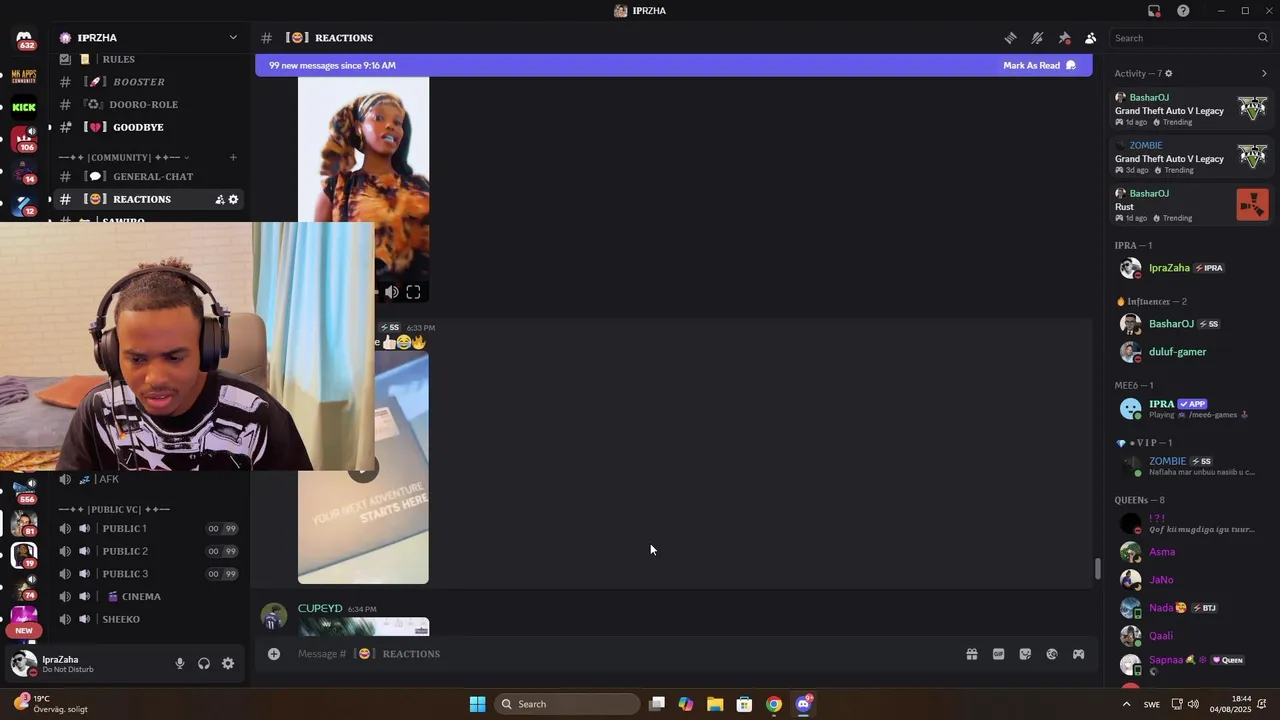Select the DOORO-ROLE channel
This screenshot has height=720, width=1280.
pos(149,104)
